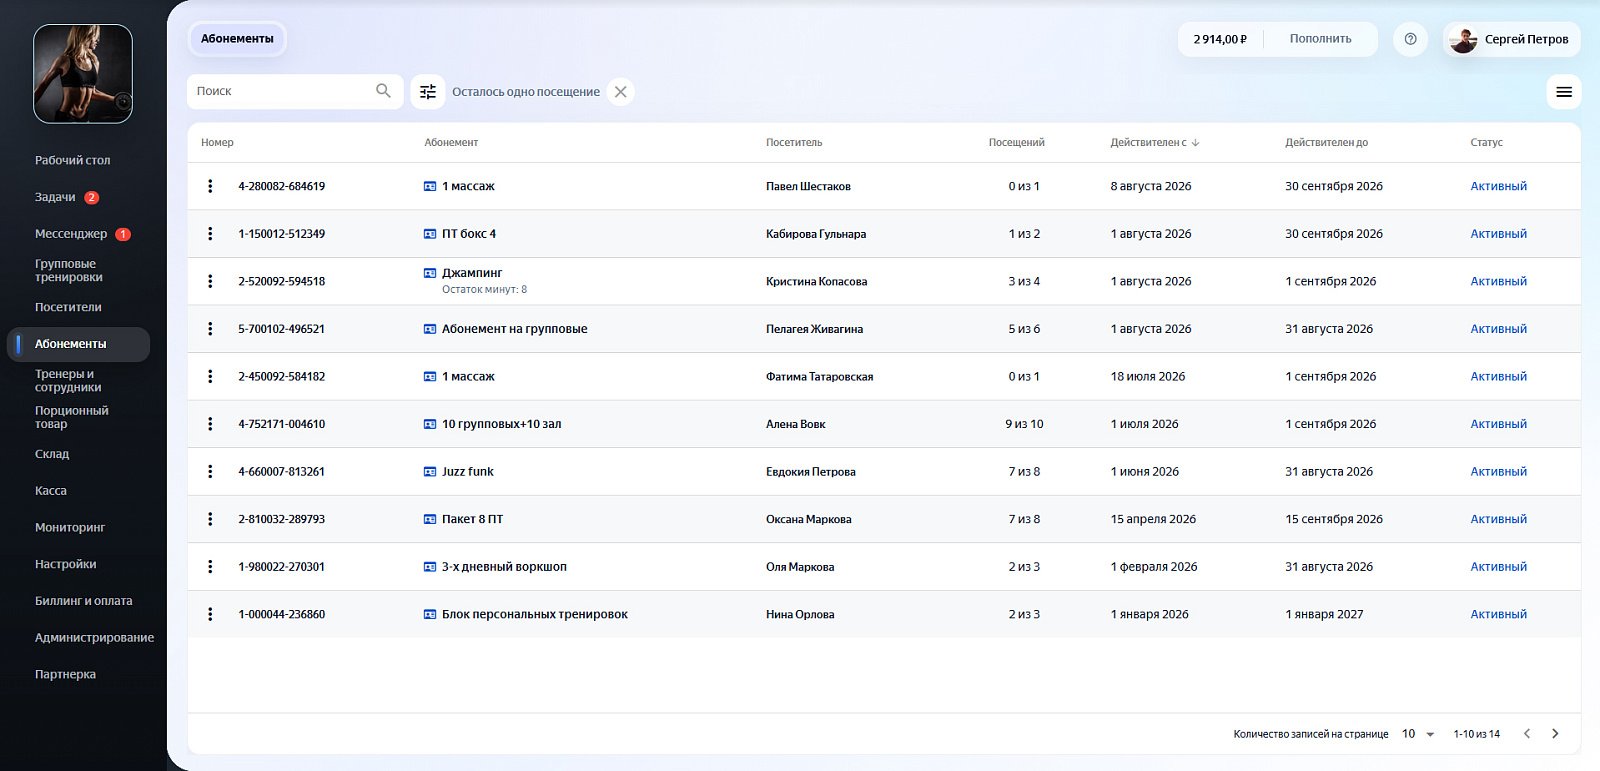Go to 'Групповые тренировки' section
Viewport: 1600px width, 771px height.
pyautogui.click(x=69, y=271)
